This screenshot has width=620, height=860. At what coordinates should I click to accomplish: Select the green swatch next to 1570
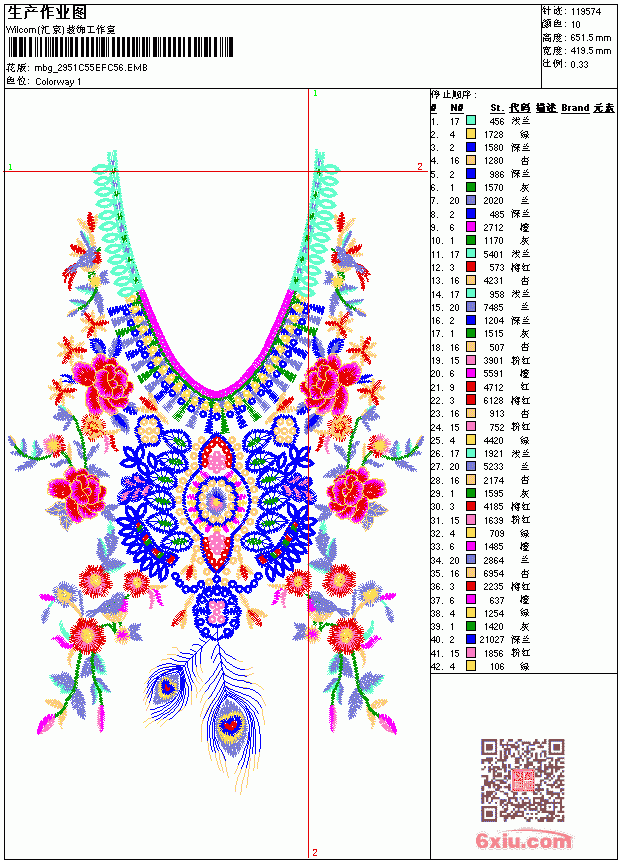click(471, 187)
